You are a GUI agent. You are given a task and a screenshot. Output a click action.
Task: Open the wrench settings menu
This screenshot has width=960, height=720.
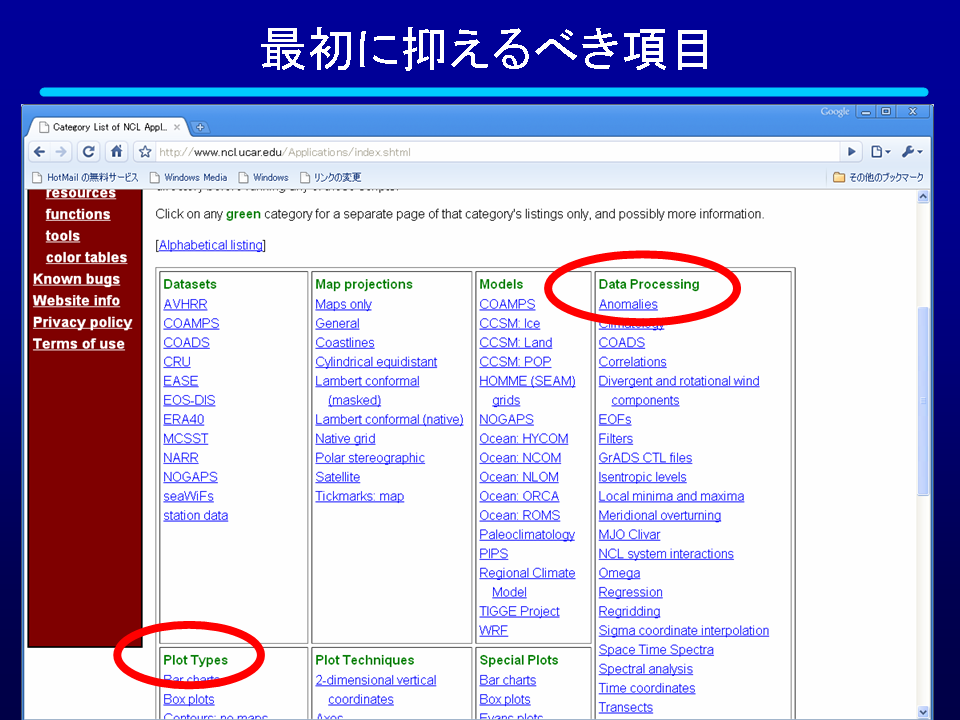pos(912,152)
